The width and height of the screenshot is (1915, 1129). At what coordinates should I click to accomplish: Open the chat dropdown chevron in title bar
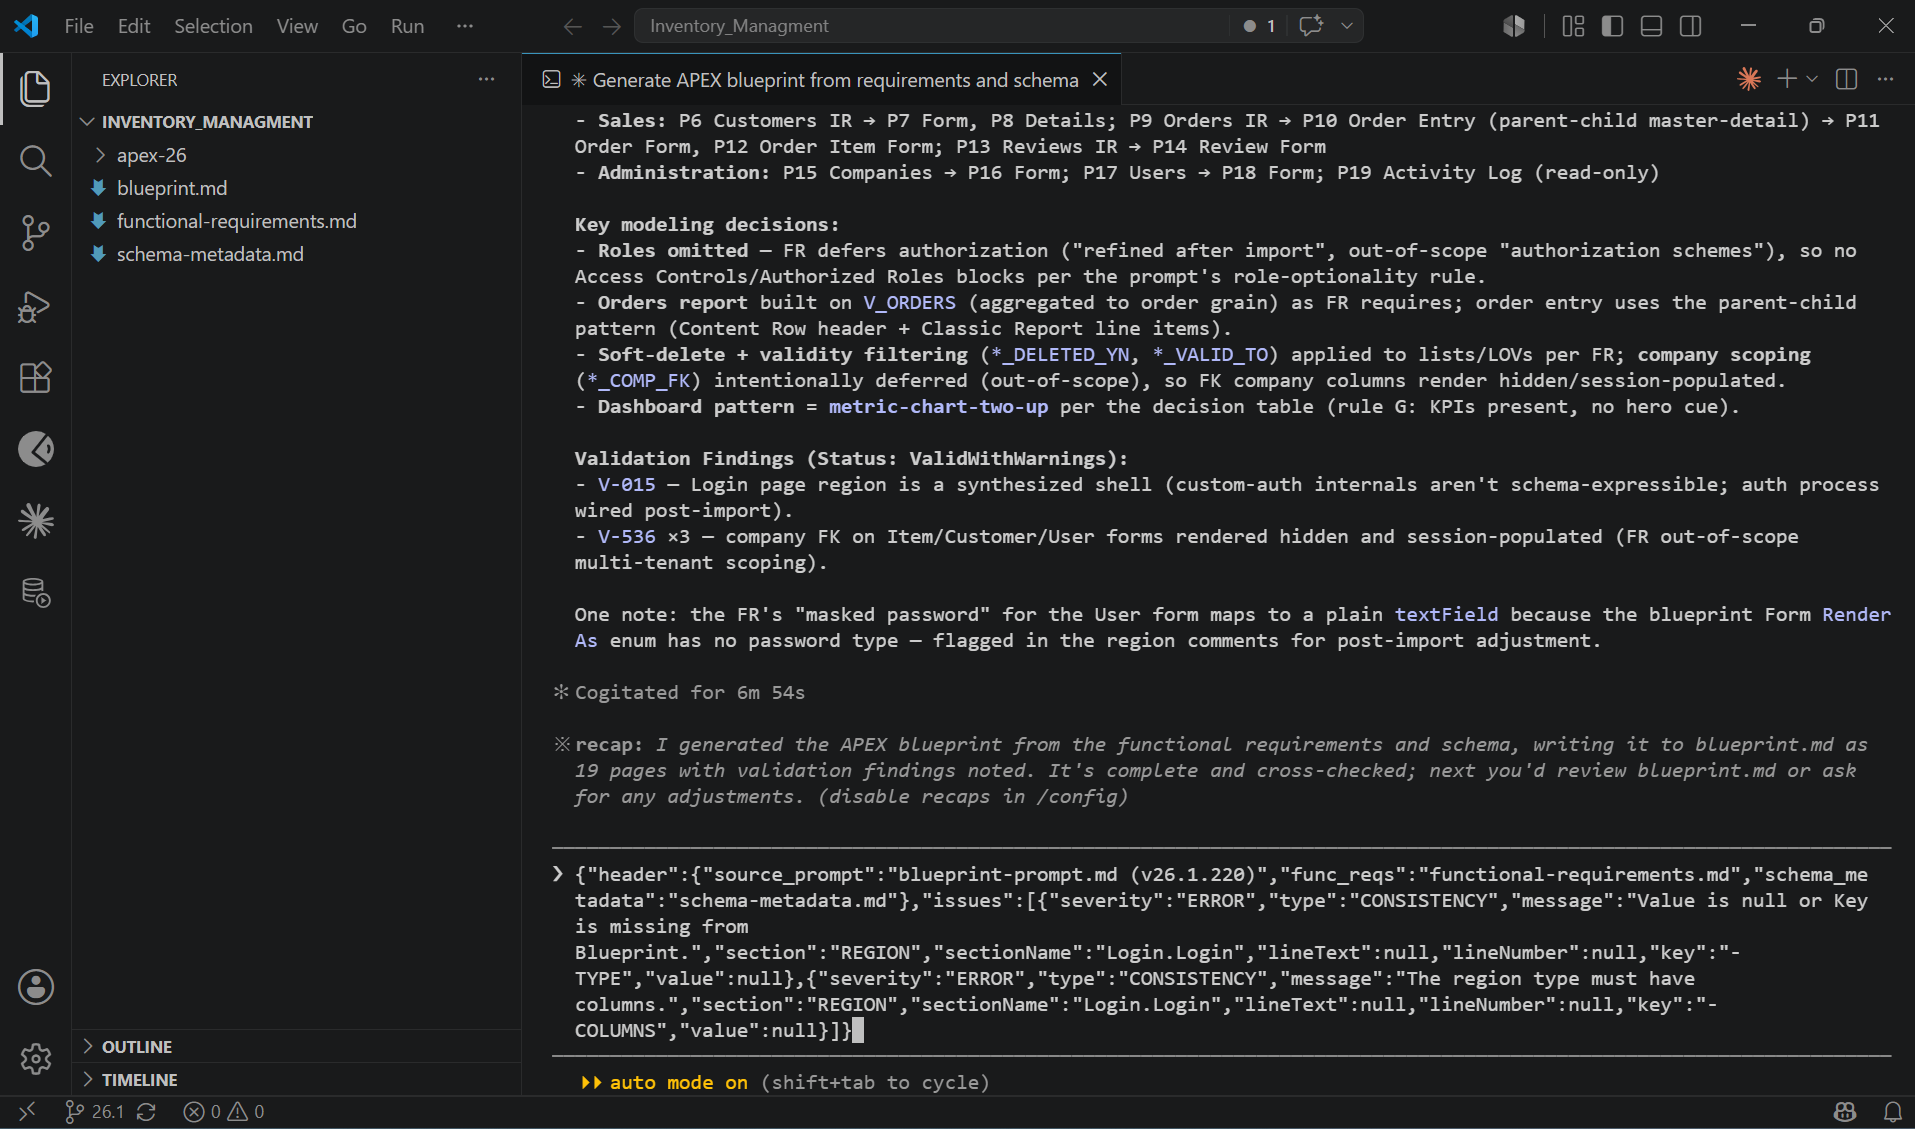1347,26
